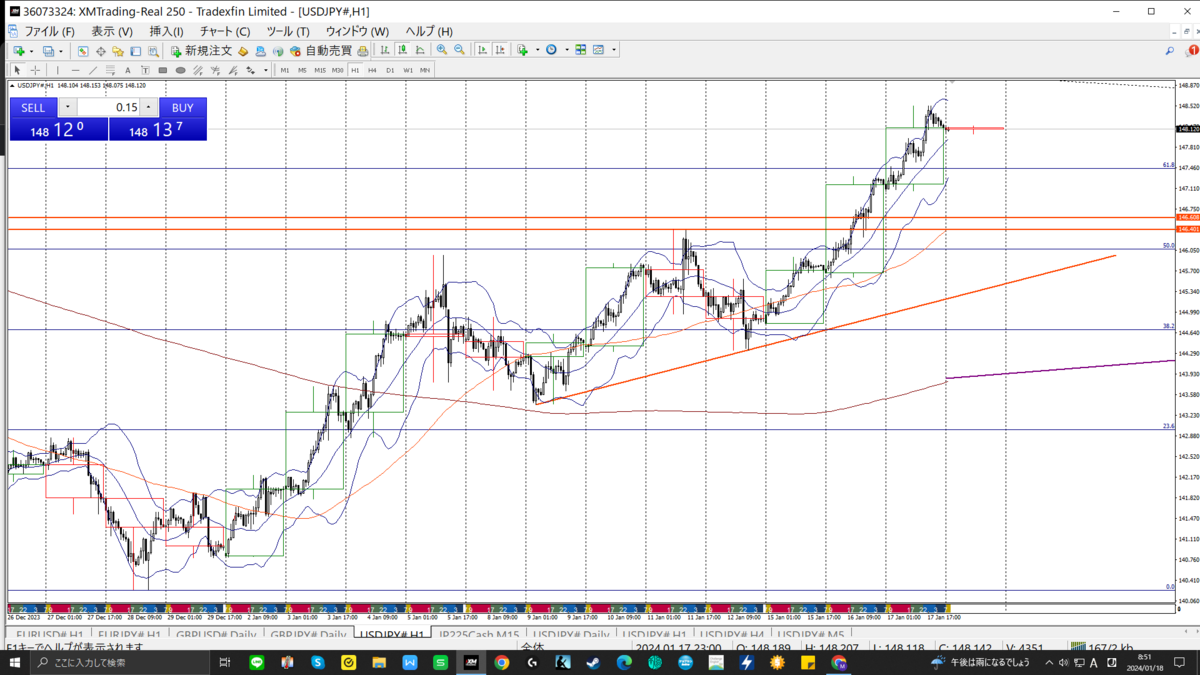
Task: Select the M1 timeframe button
Action: point(285,70)
